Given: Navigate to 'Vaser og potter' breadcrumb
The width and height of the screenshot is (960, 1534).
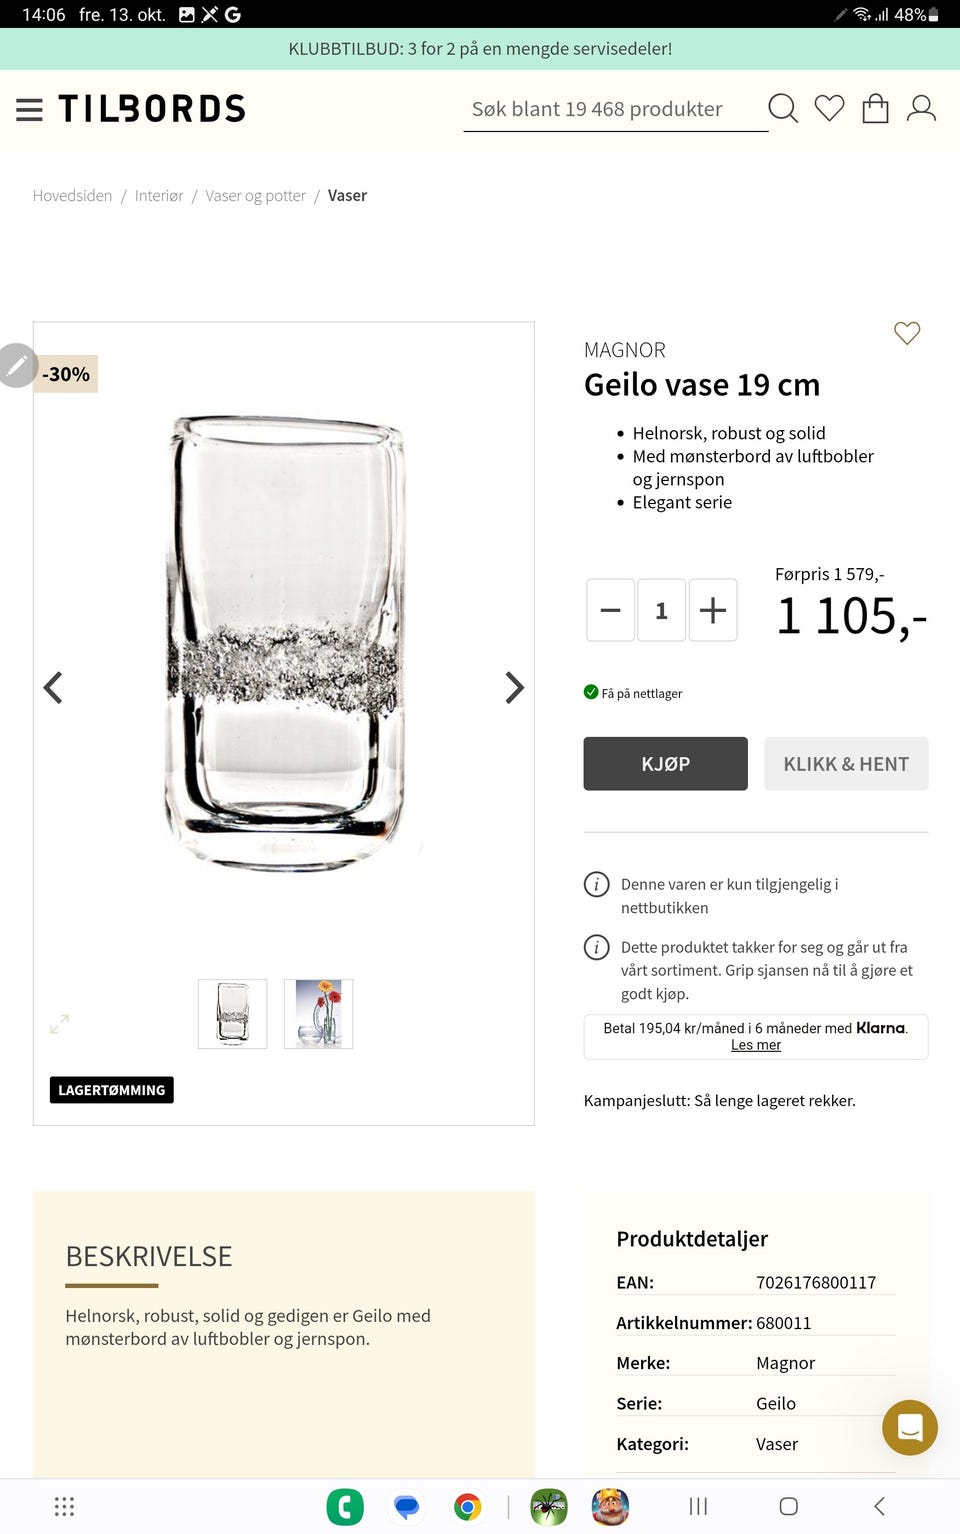Looking at the screenshot, I should pos(256,195).
